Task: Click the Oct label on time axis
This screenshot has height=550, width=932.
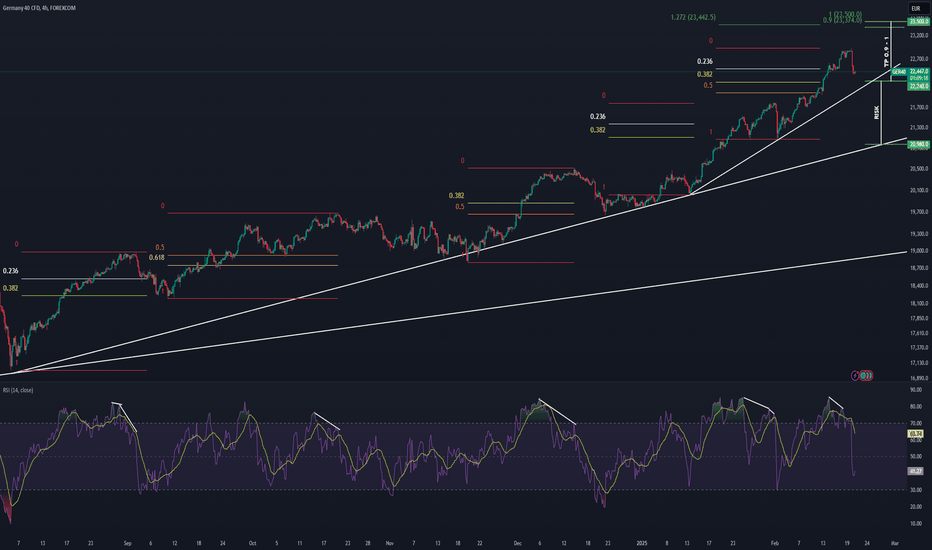Action: click(252, 543)
